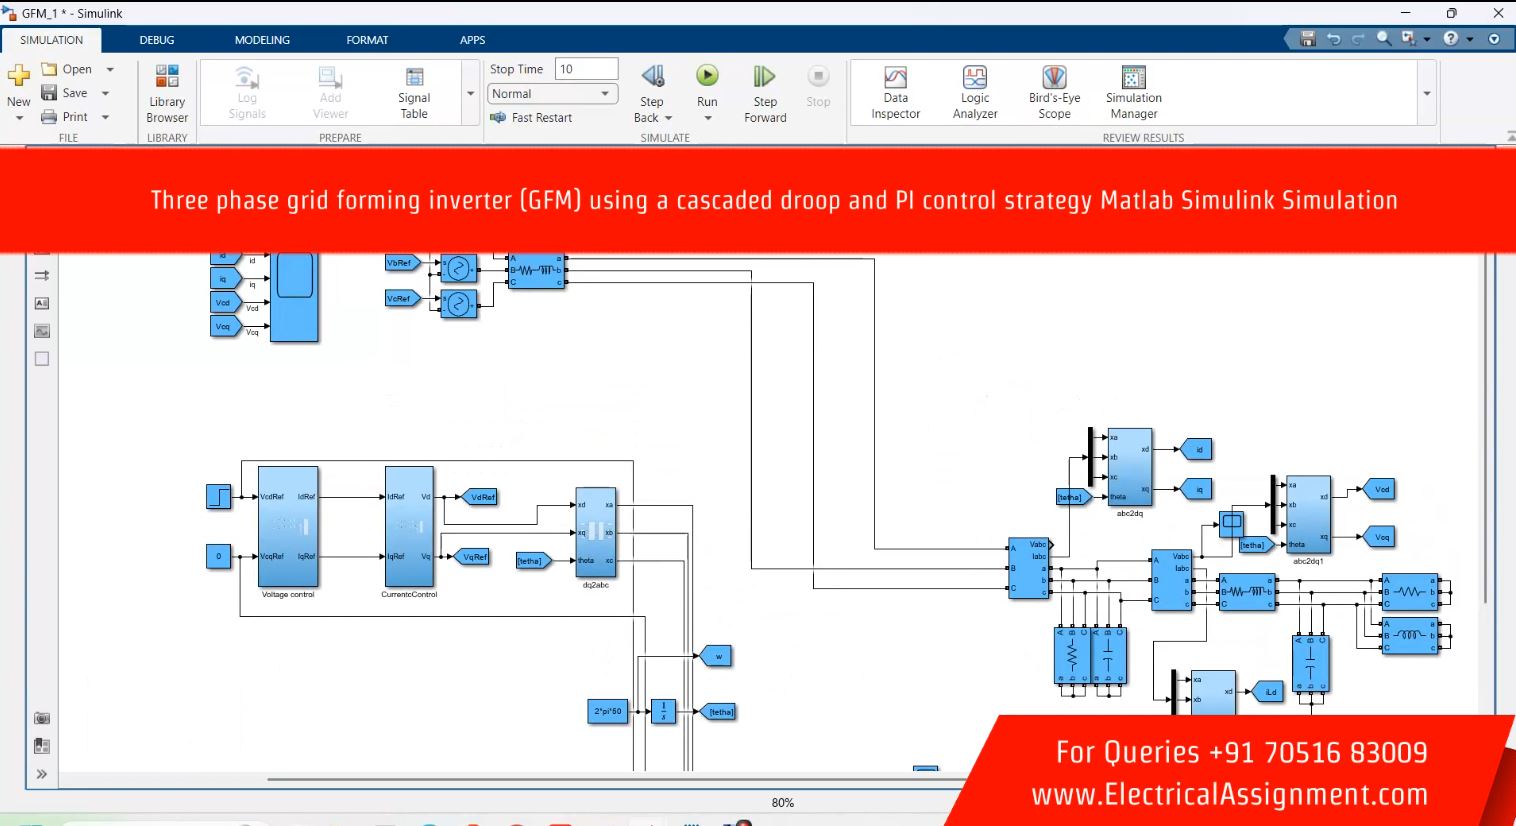
Task: Click the New model icon
Action: pyautogui.click(x=18, y=75)
